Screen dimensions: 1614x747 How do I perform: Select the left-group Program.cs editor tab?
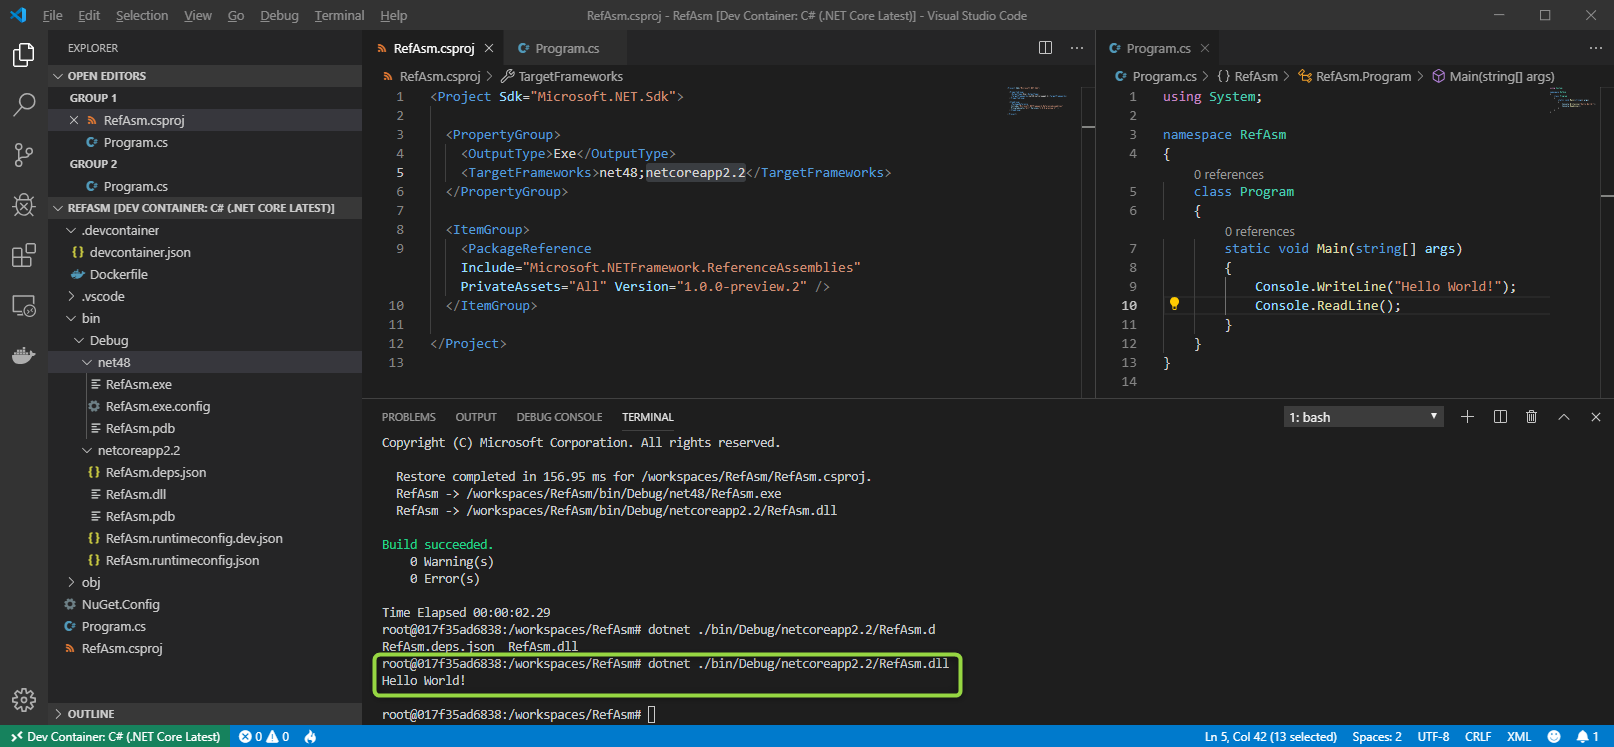coord(567,48)
